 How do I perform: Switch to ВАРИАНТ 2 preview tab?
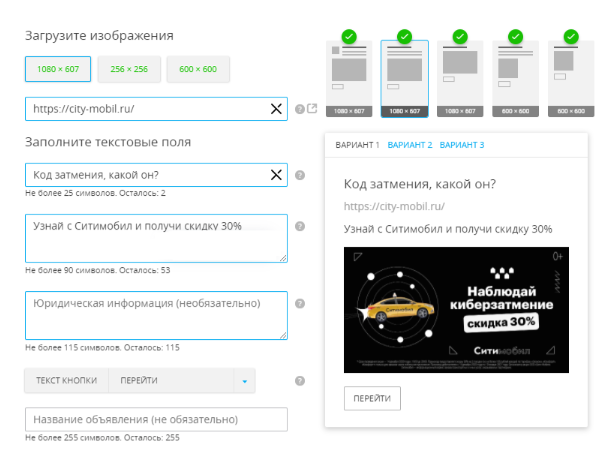(410, 145)
